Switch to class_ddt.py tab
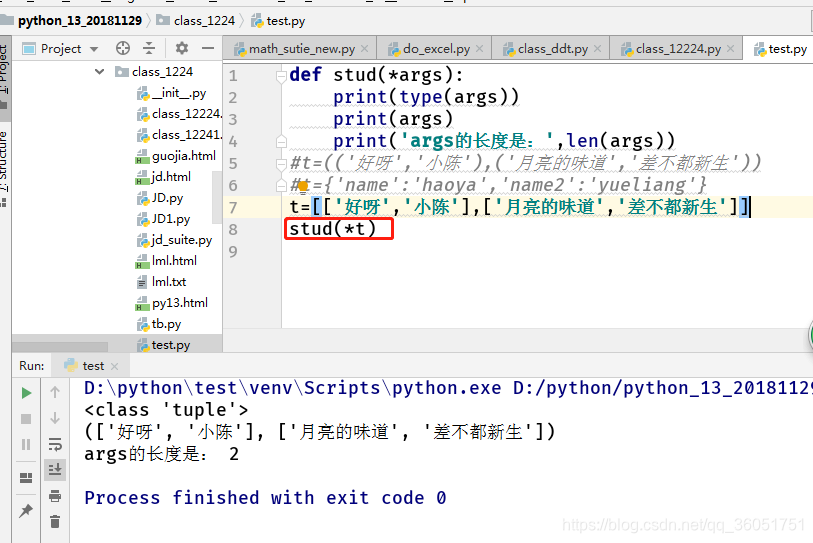This screenshot has height=543, width=813. [553, 49]
